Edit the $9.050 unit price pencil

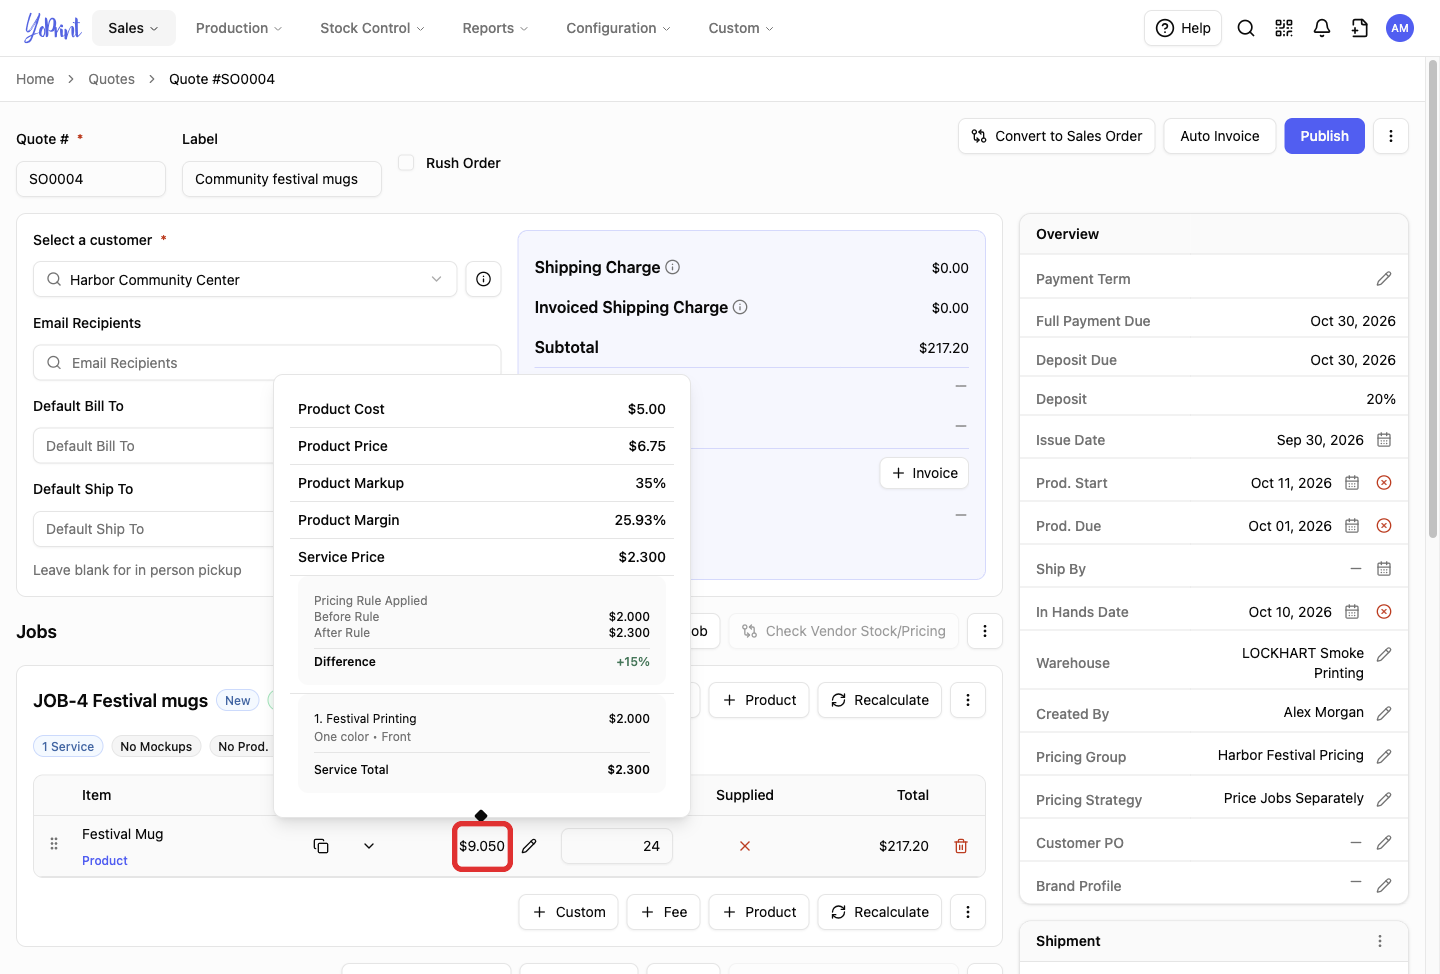point(529,846)
